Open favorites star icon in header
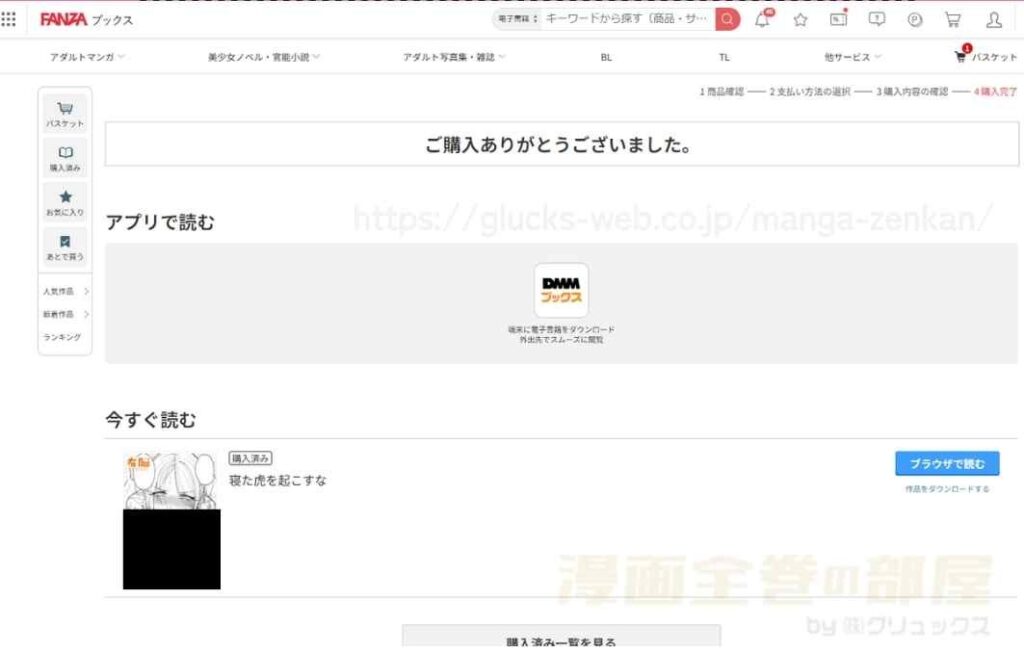 coord(800,20)
